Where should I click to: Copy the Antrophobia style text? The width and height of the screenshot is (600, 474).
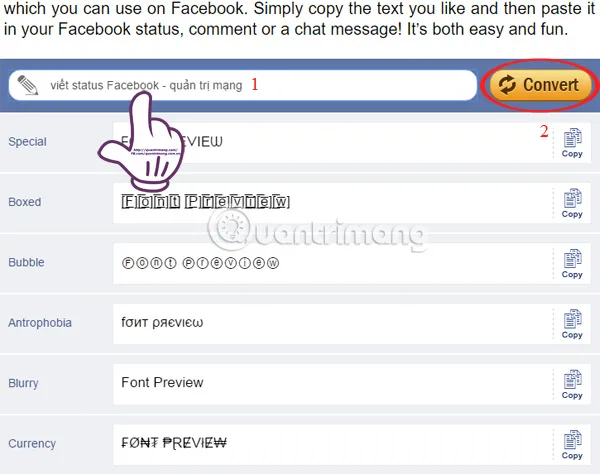[x=572, y=324]
